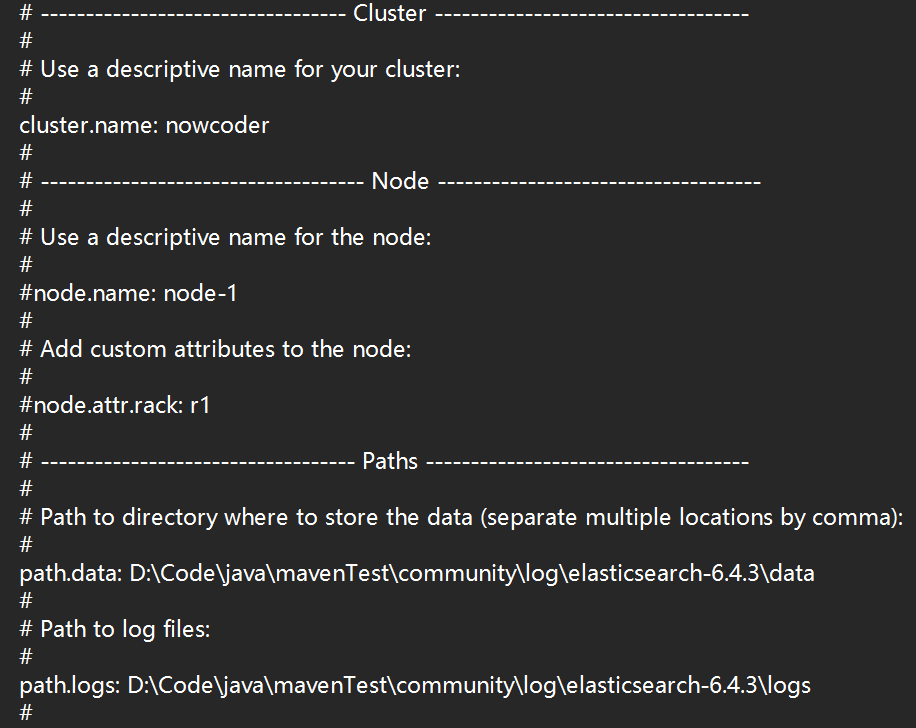Place cursor on the 'node-1' value
The image size is (916, 728).
click(200, 294)
